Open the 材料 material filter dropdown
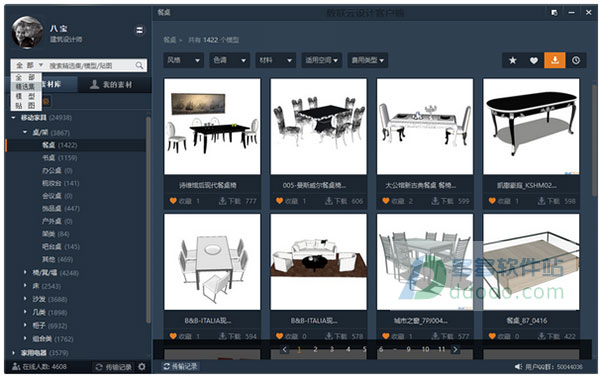 point(276,60)
